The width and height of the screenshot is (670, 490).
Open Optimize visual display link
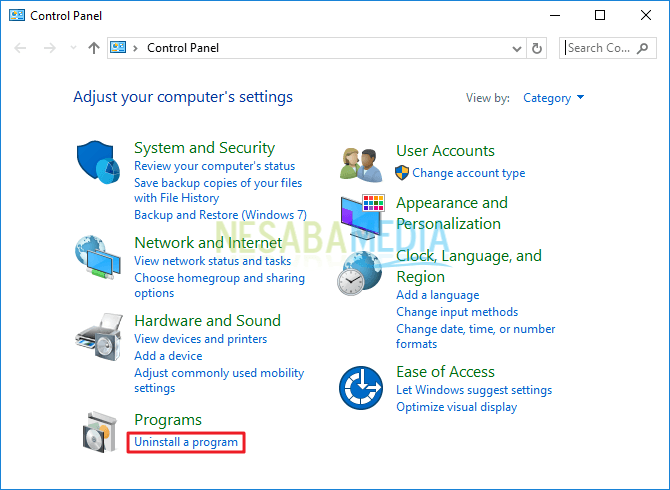456,407
